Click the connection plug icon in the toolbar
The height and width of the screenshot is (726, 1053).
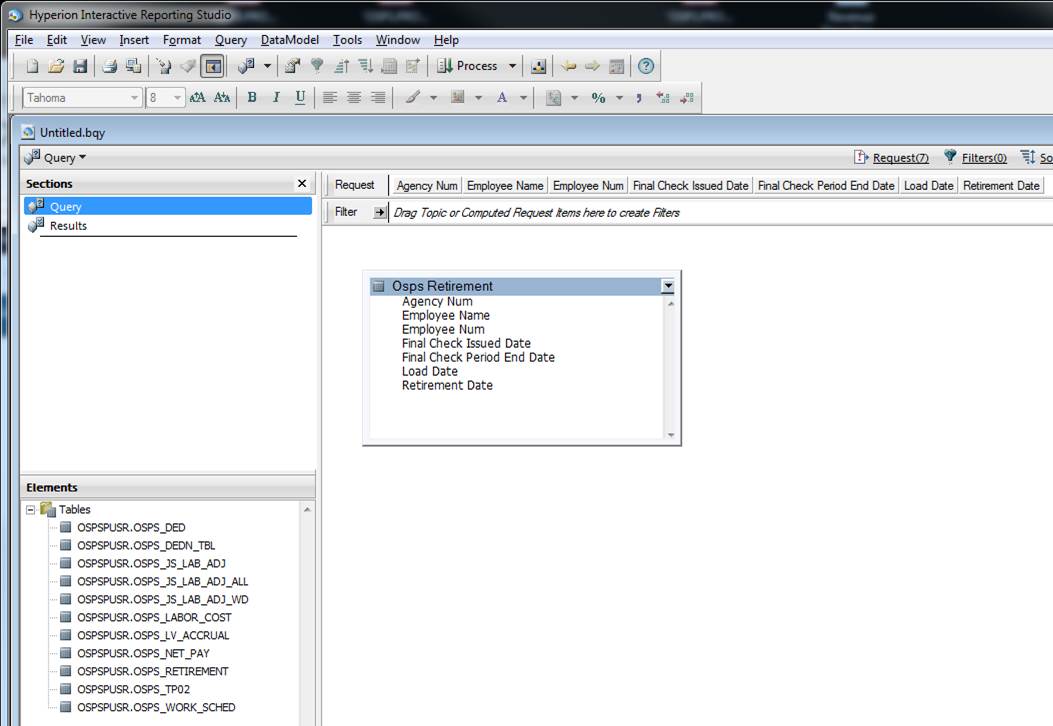pyautogui.click(x=163, y=66)
